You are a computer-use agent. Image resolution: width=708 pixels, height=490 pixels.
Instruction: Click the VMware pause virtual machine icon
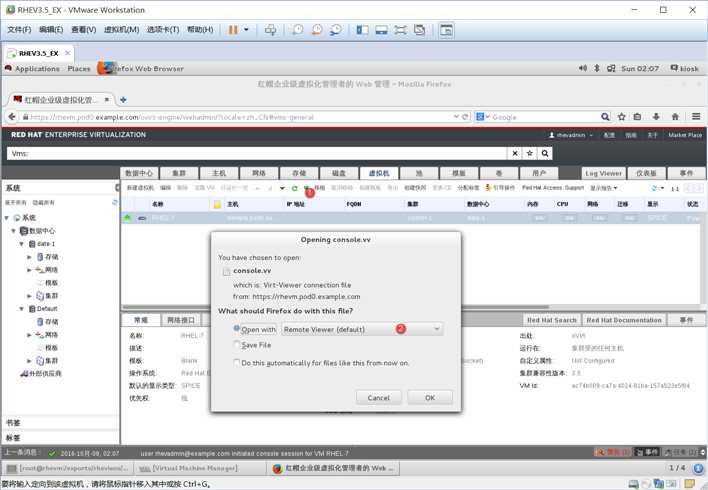pos(233,30)
